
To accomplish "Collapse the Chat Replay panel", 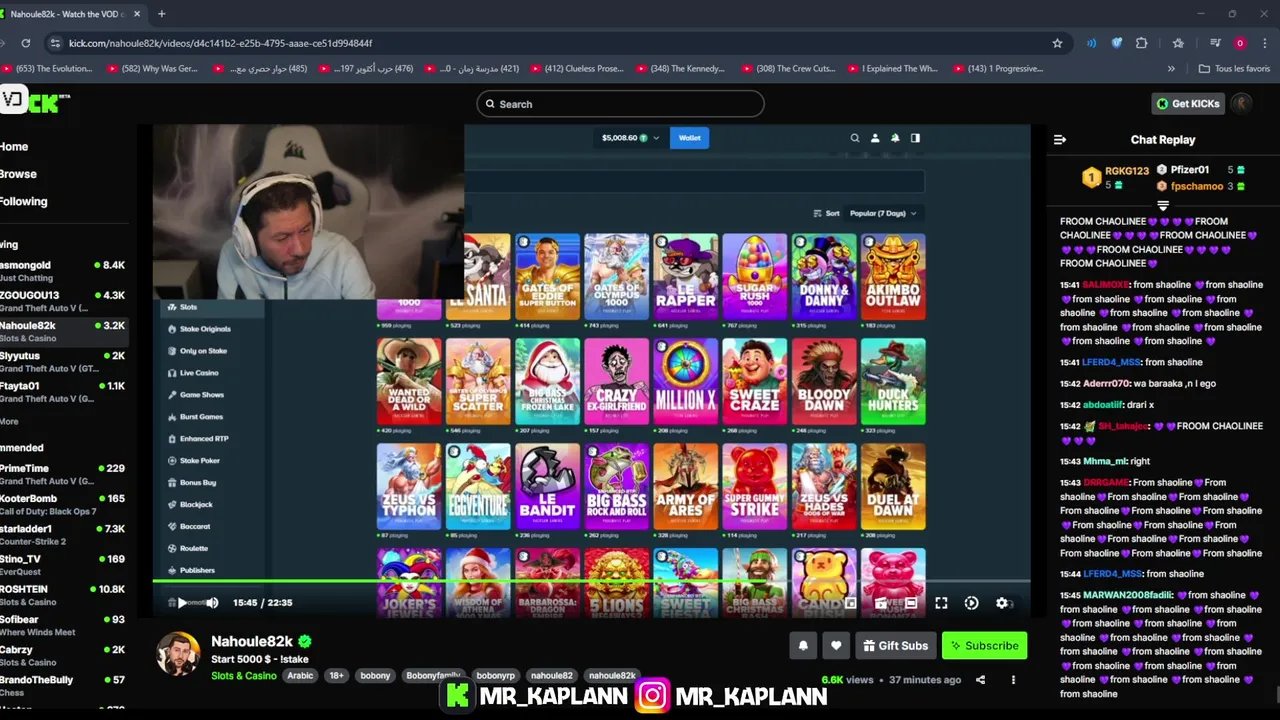I will tap(1060, 140).
